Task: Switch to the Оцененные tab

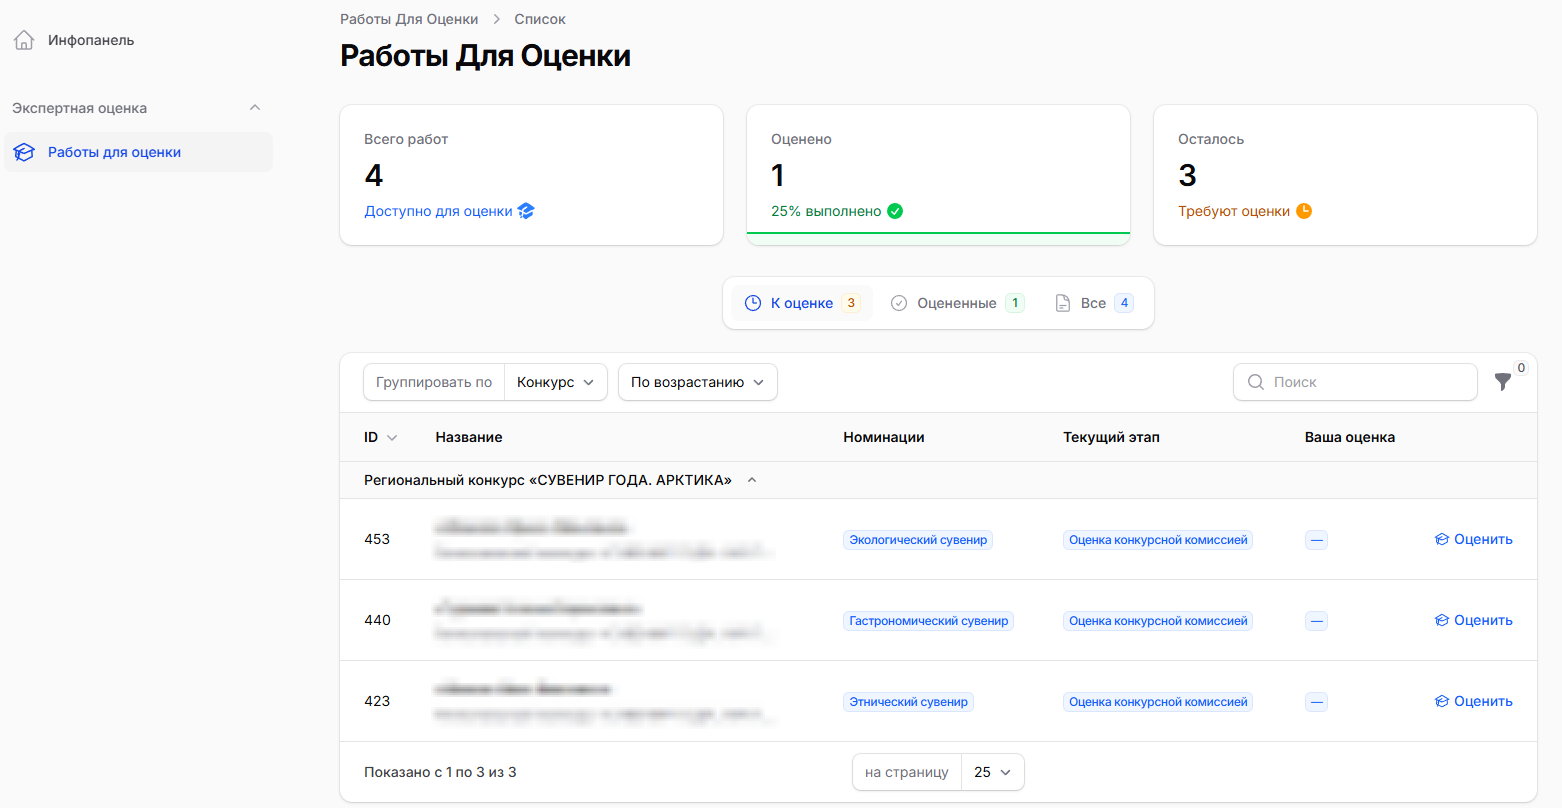Action: (x=957, y=303)
